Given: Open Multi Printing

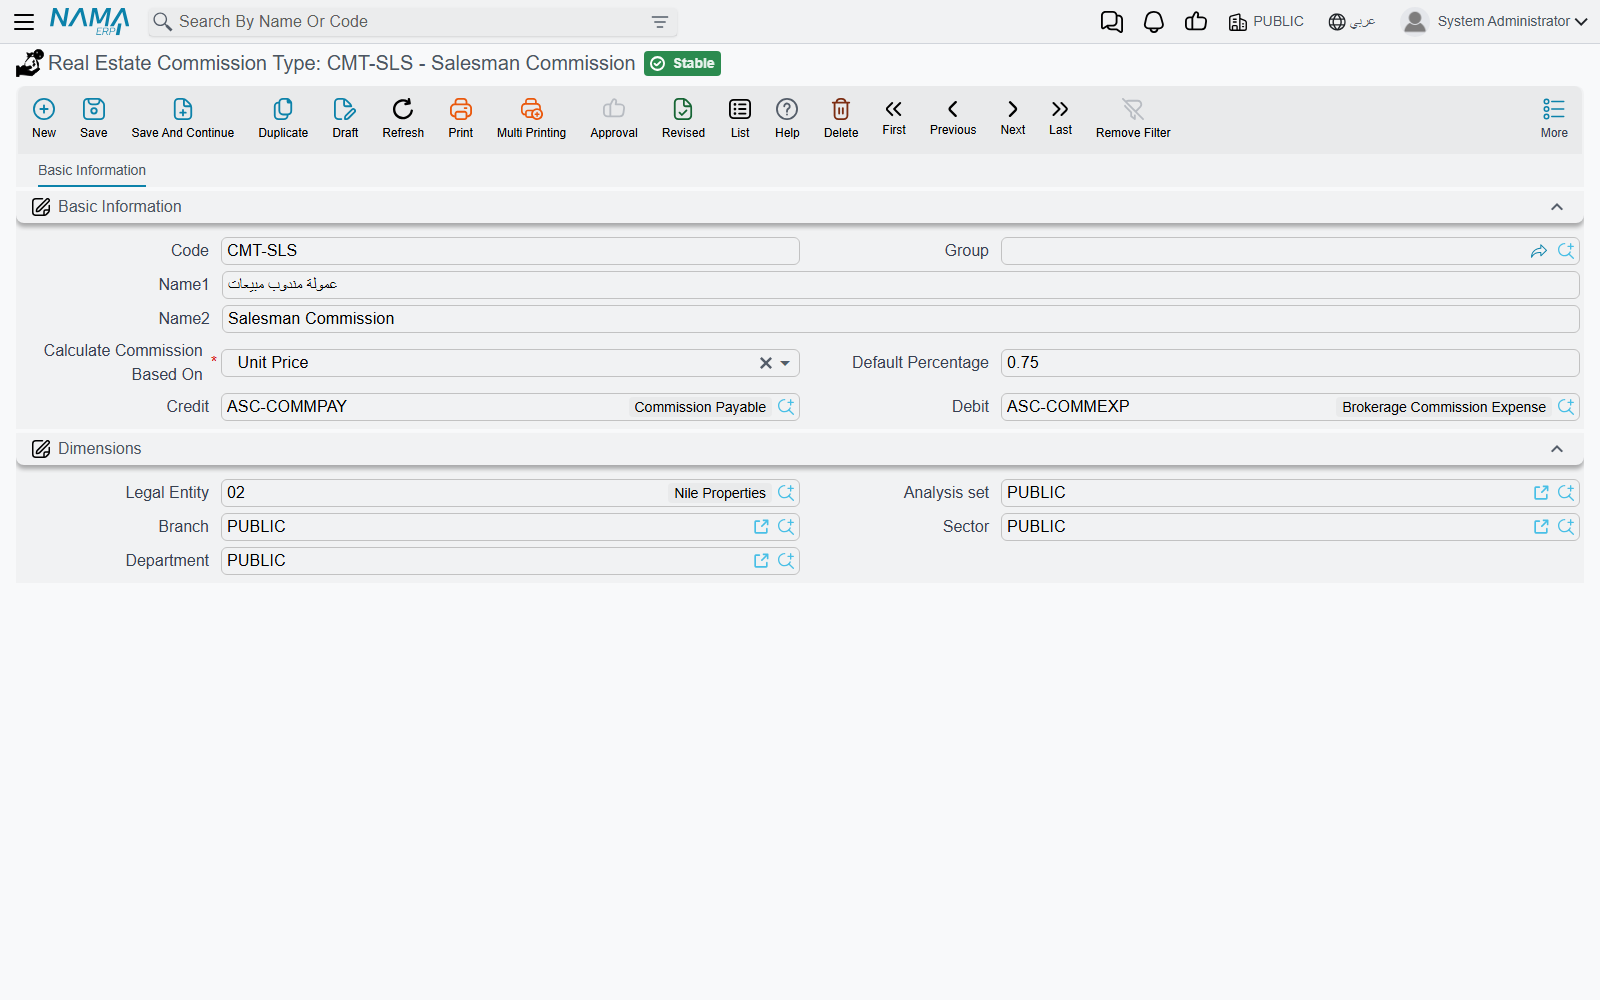Looking at the screenshot, I should tap(531, 118).
